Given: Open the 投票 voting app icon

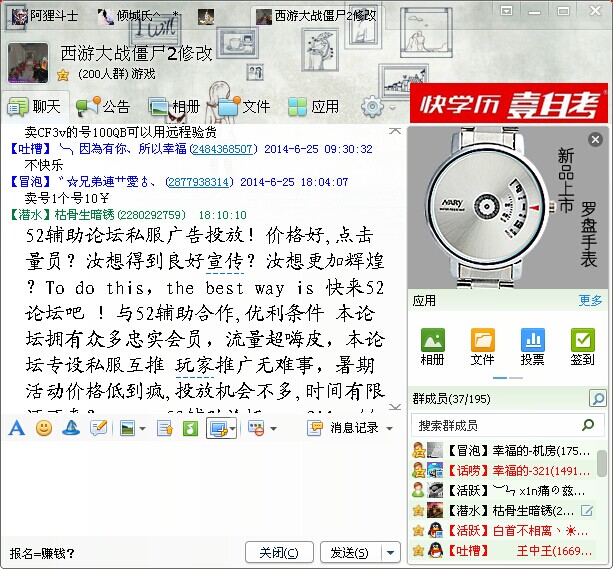Looking at the screenshot, I should (x=532, y=346).
